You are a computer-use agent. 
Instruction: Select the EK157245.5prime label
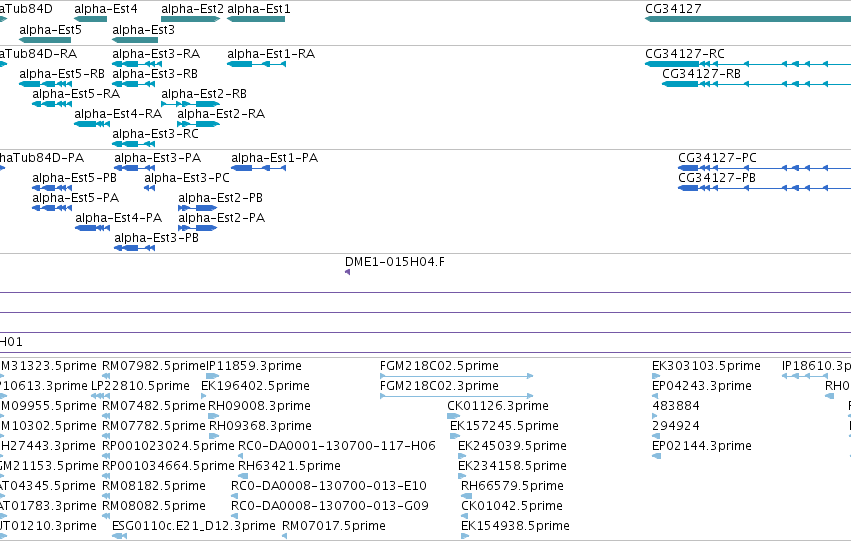pyautogui.click(x=504, y=426)
